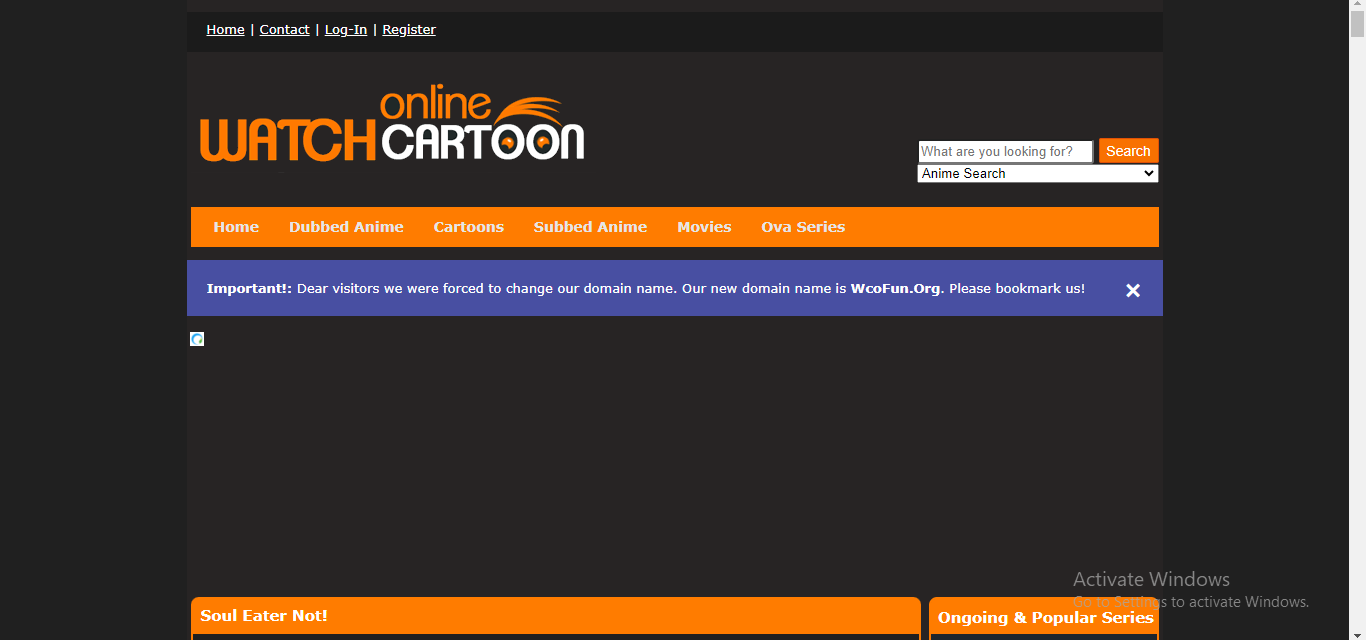Click the Ongoing & Popular Series heading
The image size is (1366, 640).
pyautogui.click(x=1045, y=618)
